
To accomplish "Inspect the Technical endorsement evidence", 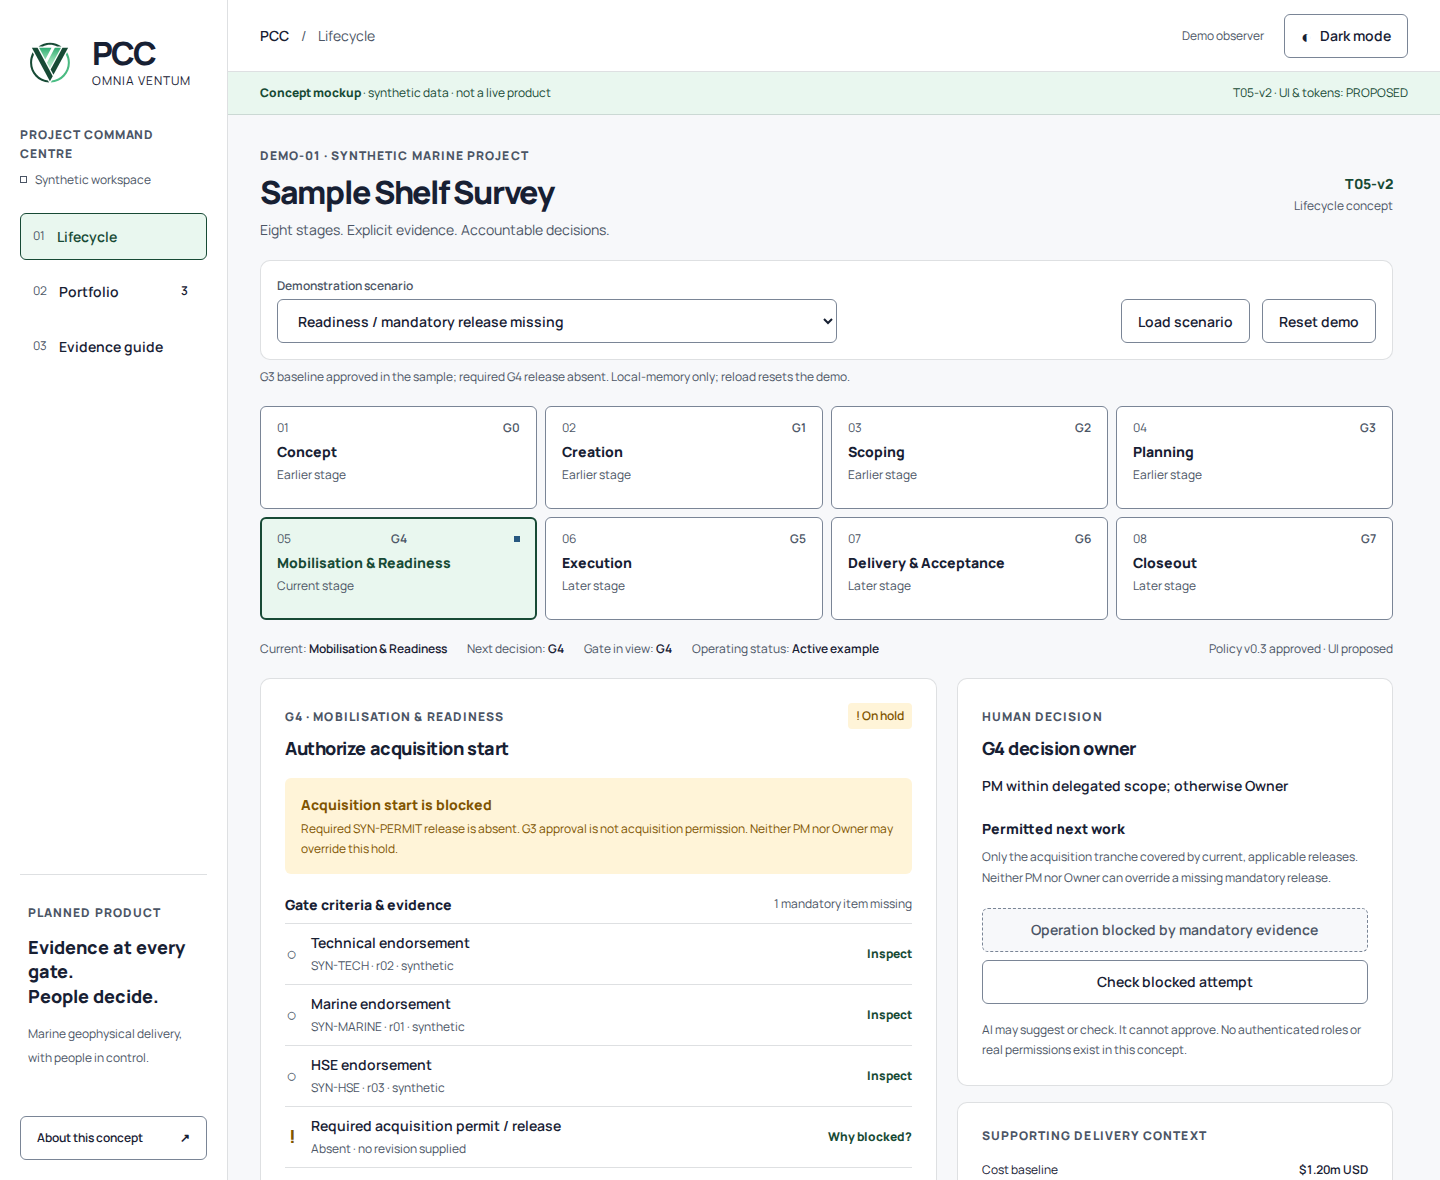I will pos(889,954).
